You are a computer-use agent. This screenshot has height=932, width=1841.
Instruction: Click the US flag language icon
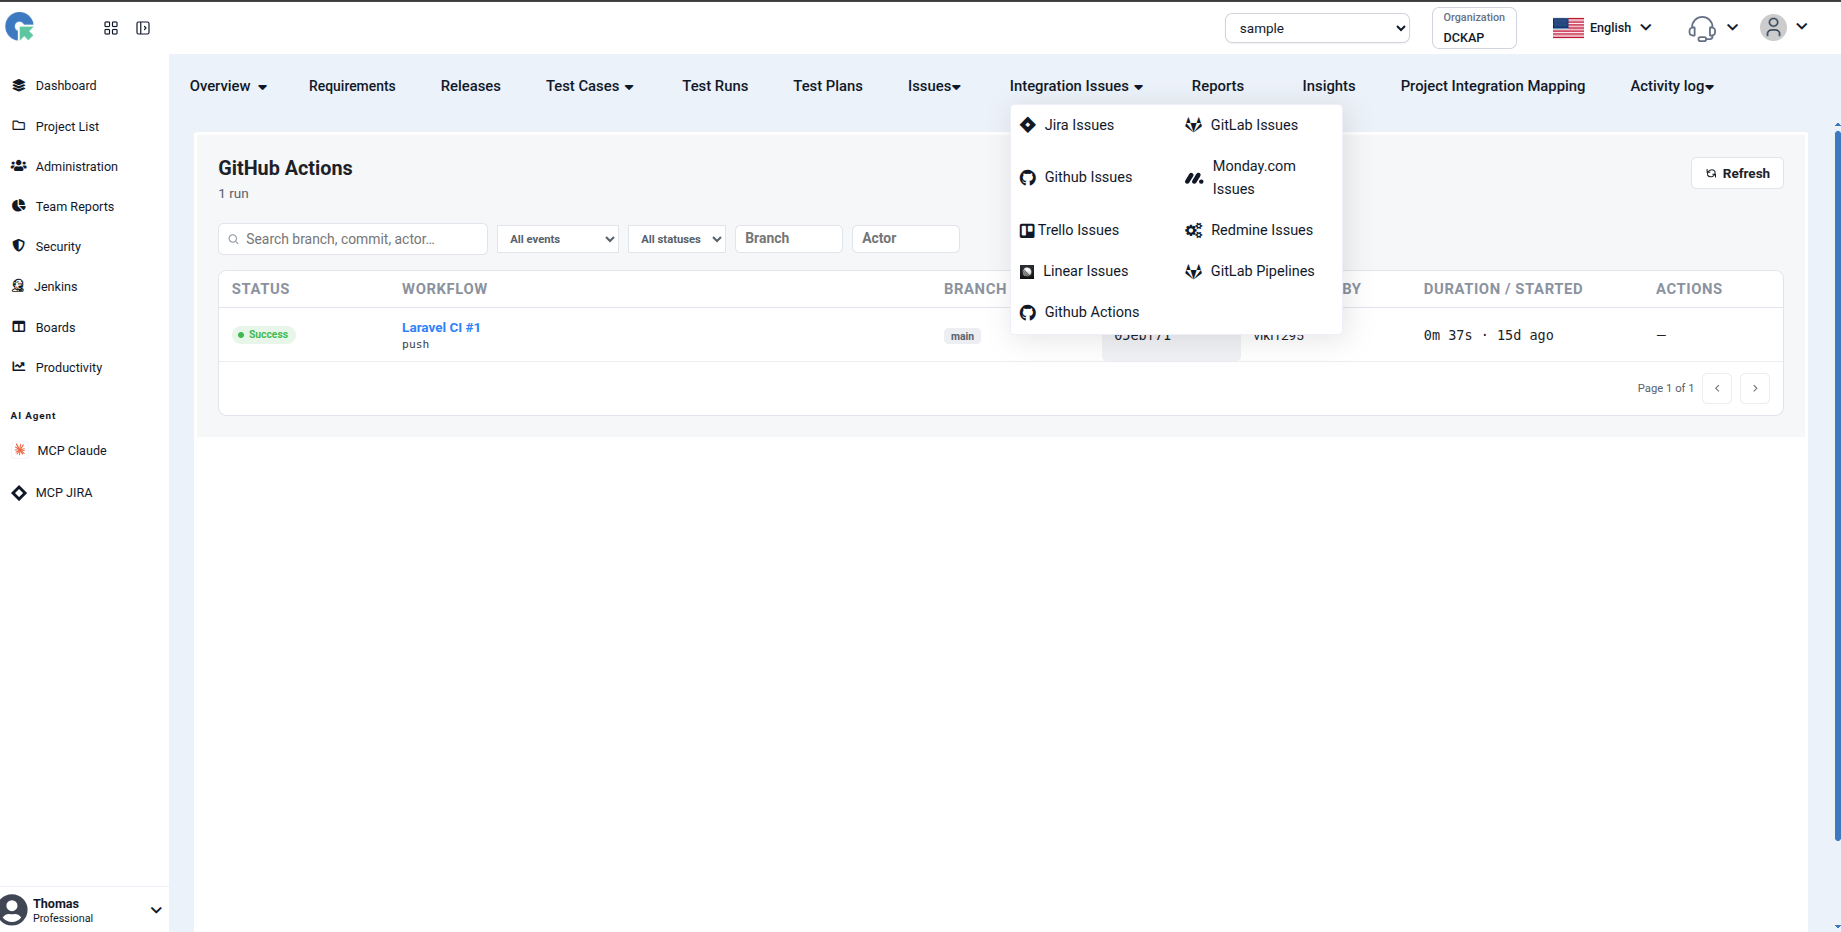[1568, 28]
